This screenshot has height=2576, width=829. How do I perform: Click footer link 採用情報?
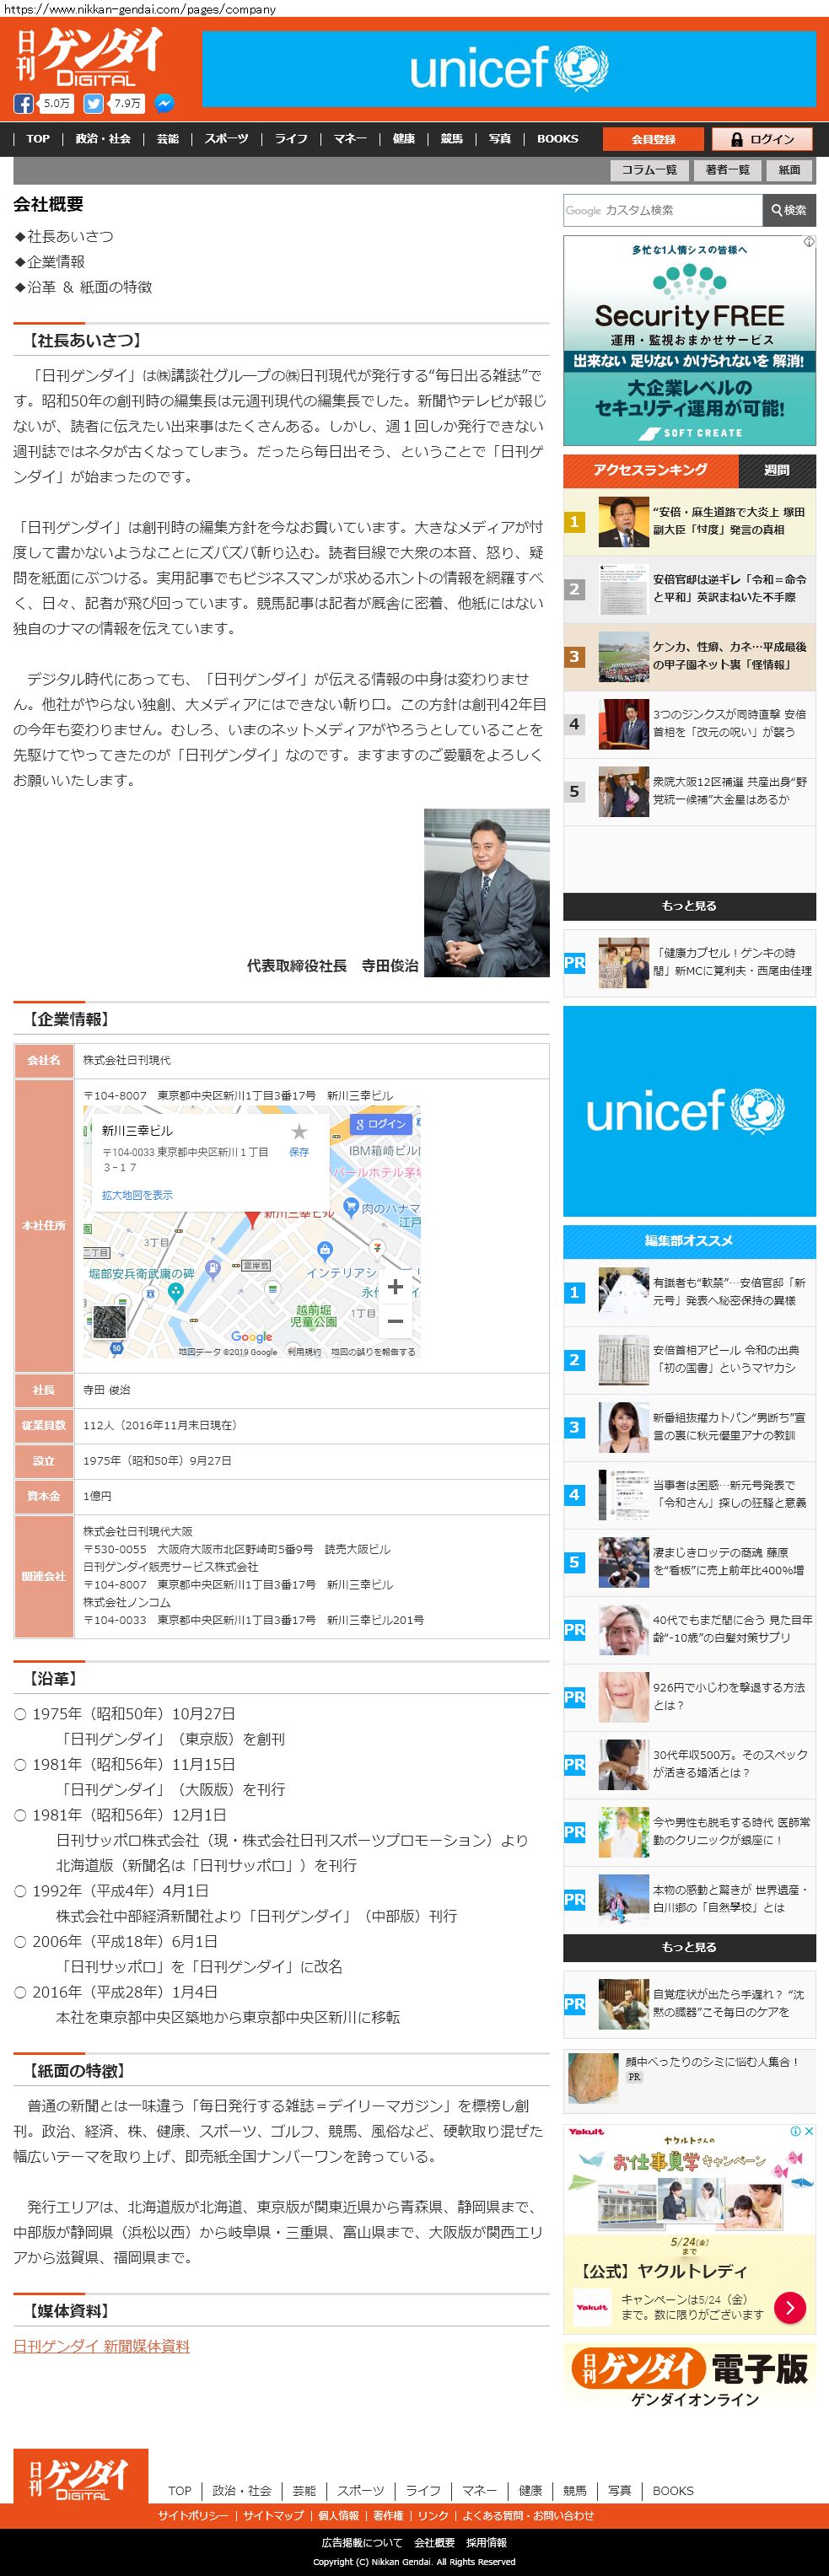486,2542
